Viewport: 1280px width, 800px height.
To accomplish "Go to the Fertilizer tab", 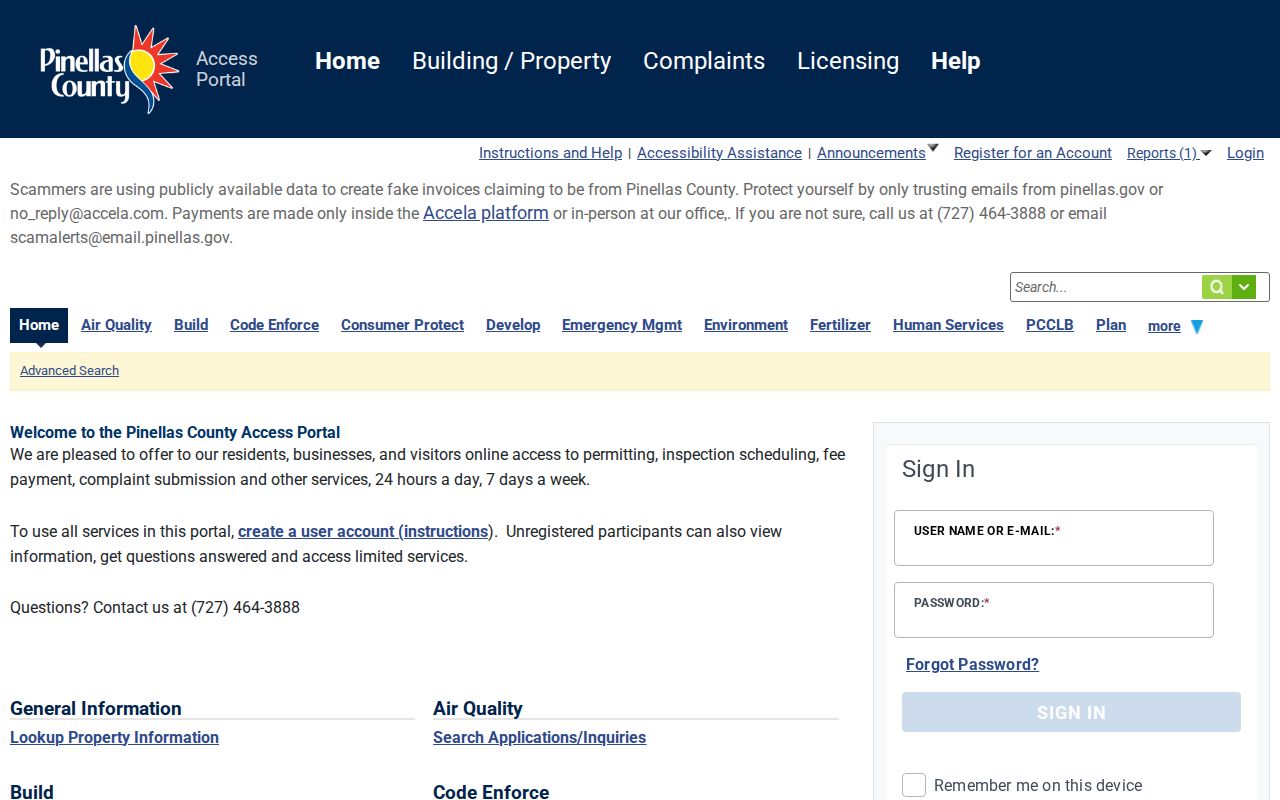I will 840,325.
